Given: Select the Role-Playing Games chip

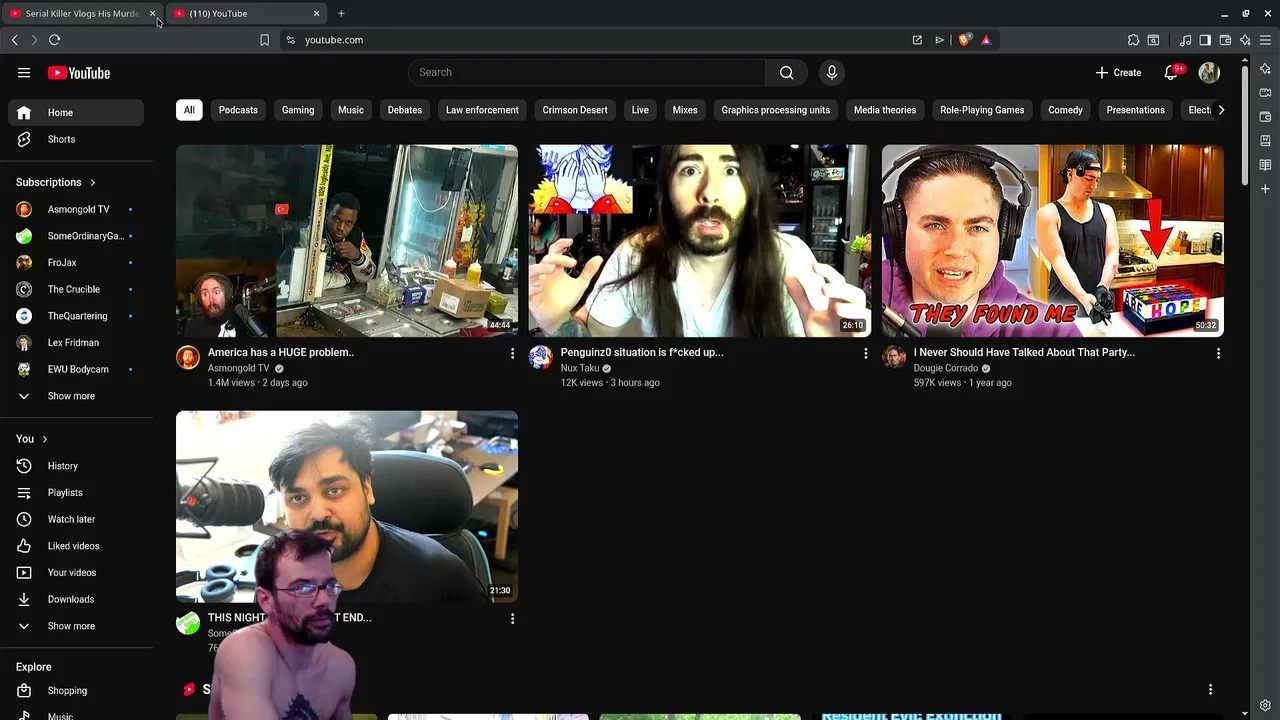Looking at the screenshot, I should [982, 110].
